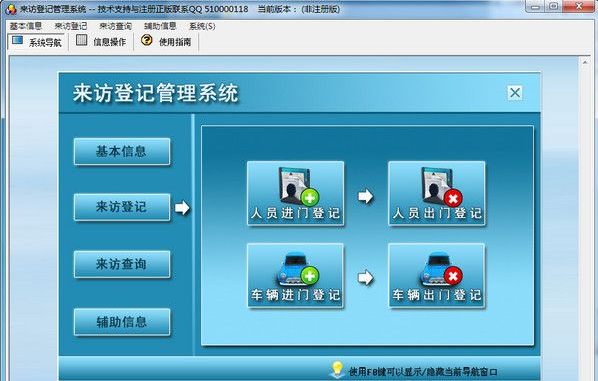Open 人员进门登记 person check-in
The height and width of the screenshot is (381, 598).
[296, 193]
